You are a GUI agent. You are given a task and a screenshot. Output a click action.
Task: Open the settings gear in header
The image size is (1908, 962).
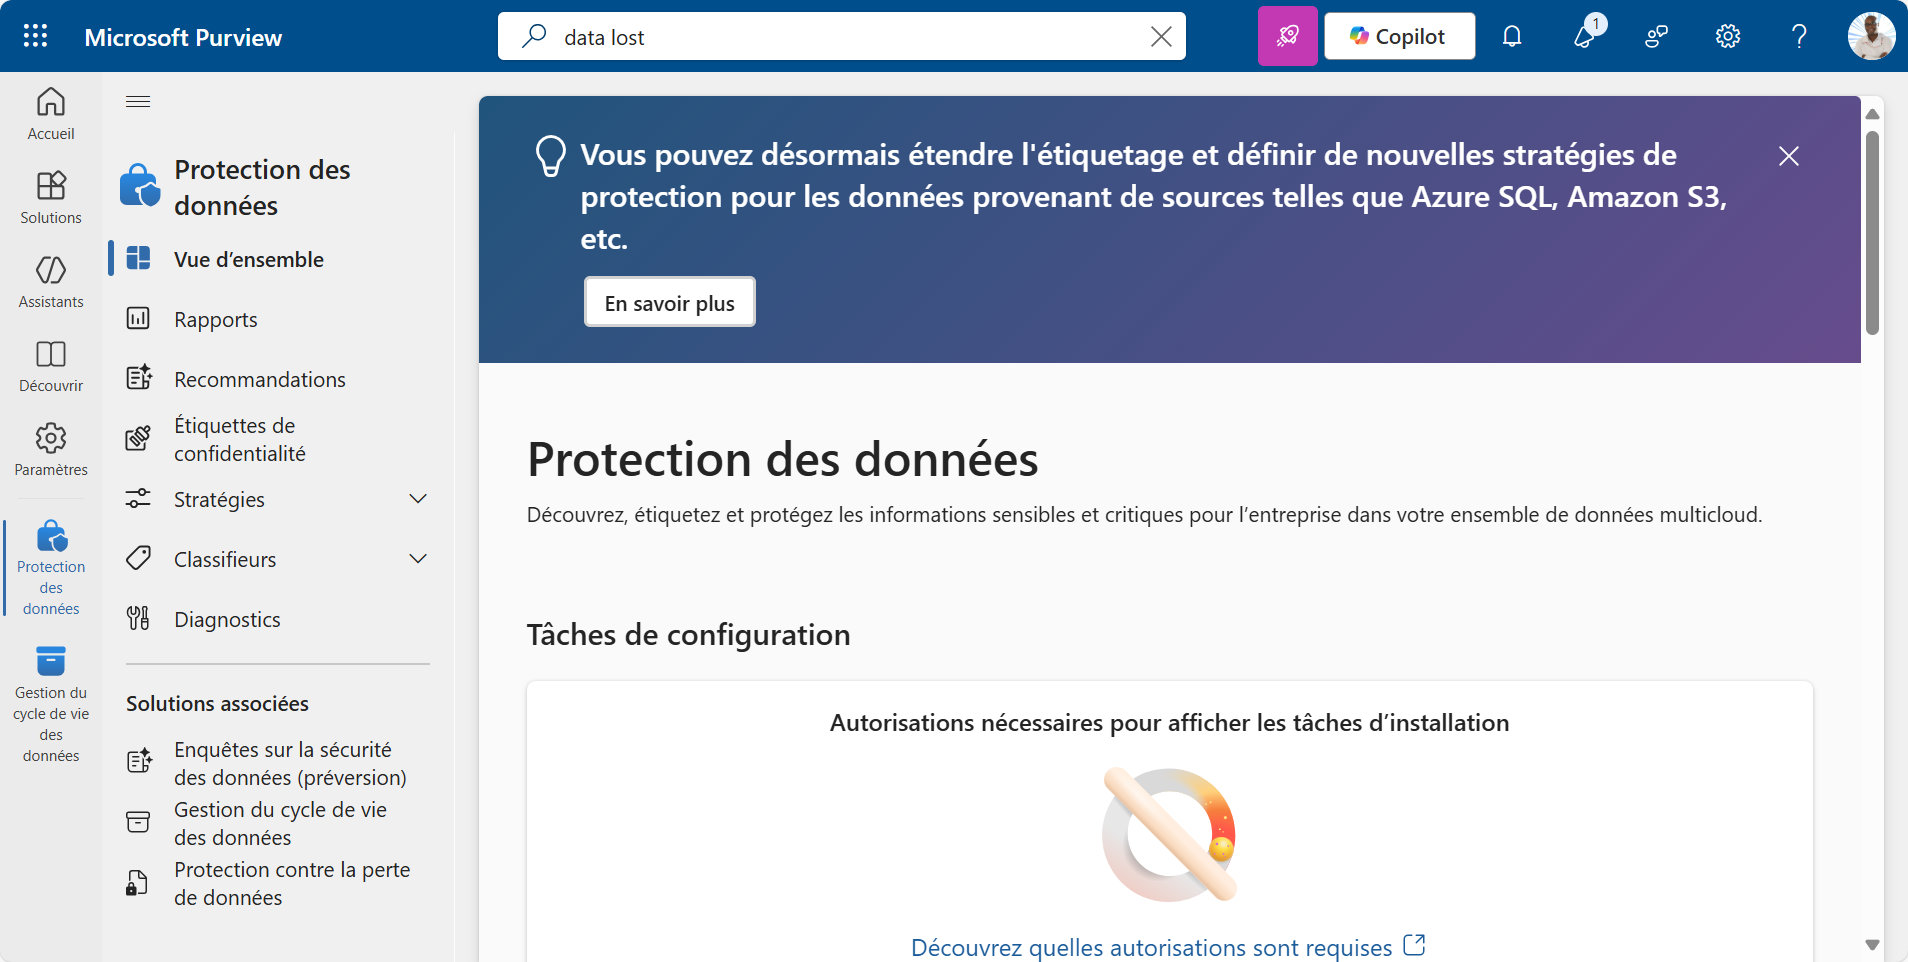(x=1728, y=36)
